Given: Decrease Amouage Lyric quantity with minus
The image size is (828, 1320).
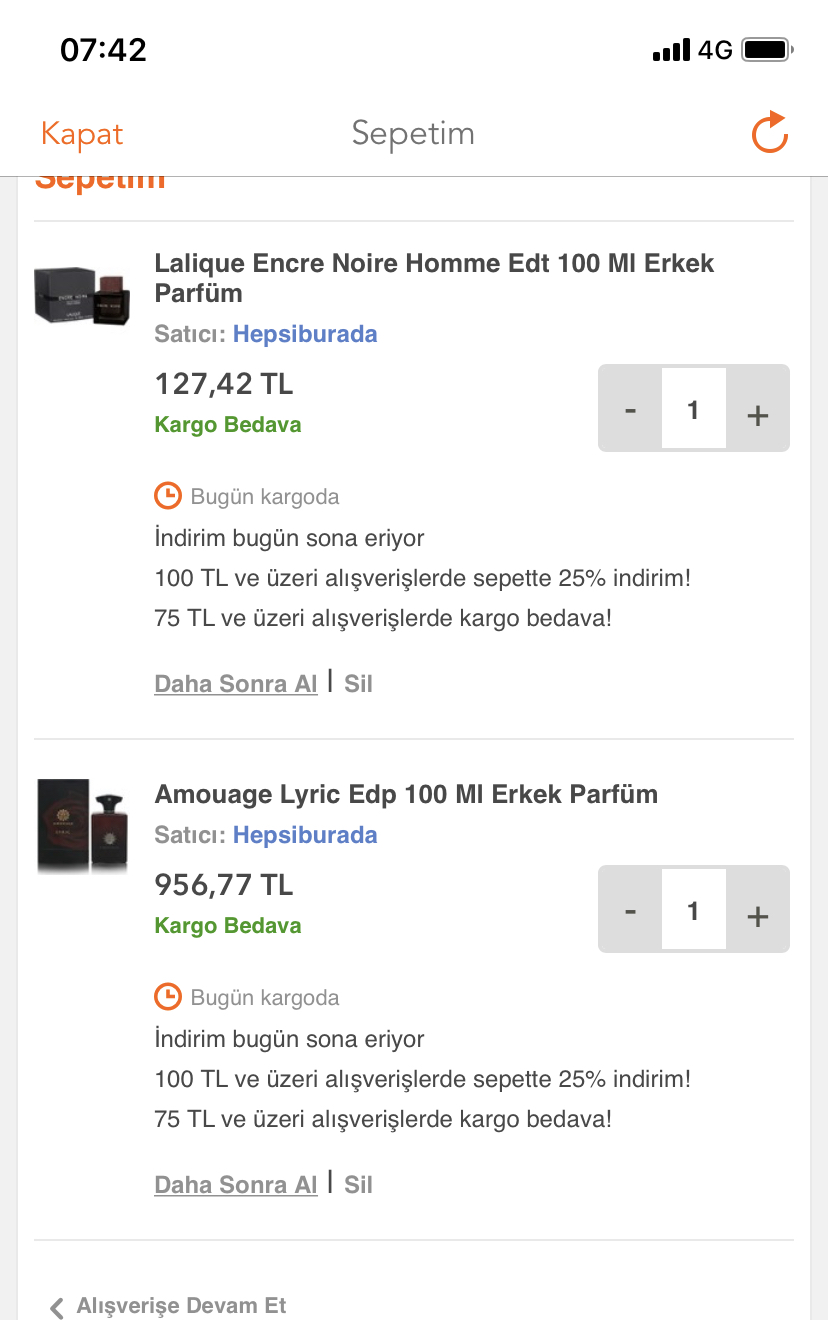Looking at the screenshot, I should point(630,911).
